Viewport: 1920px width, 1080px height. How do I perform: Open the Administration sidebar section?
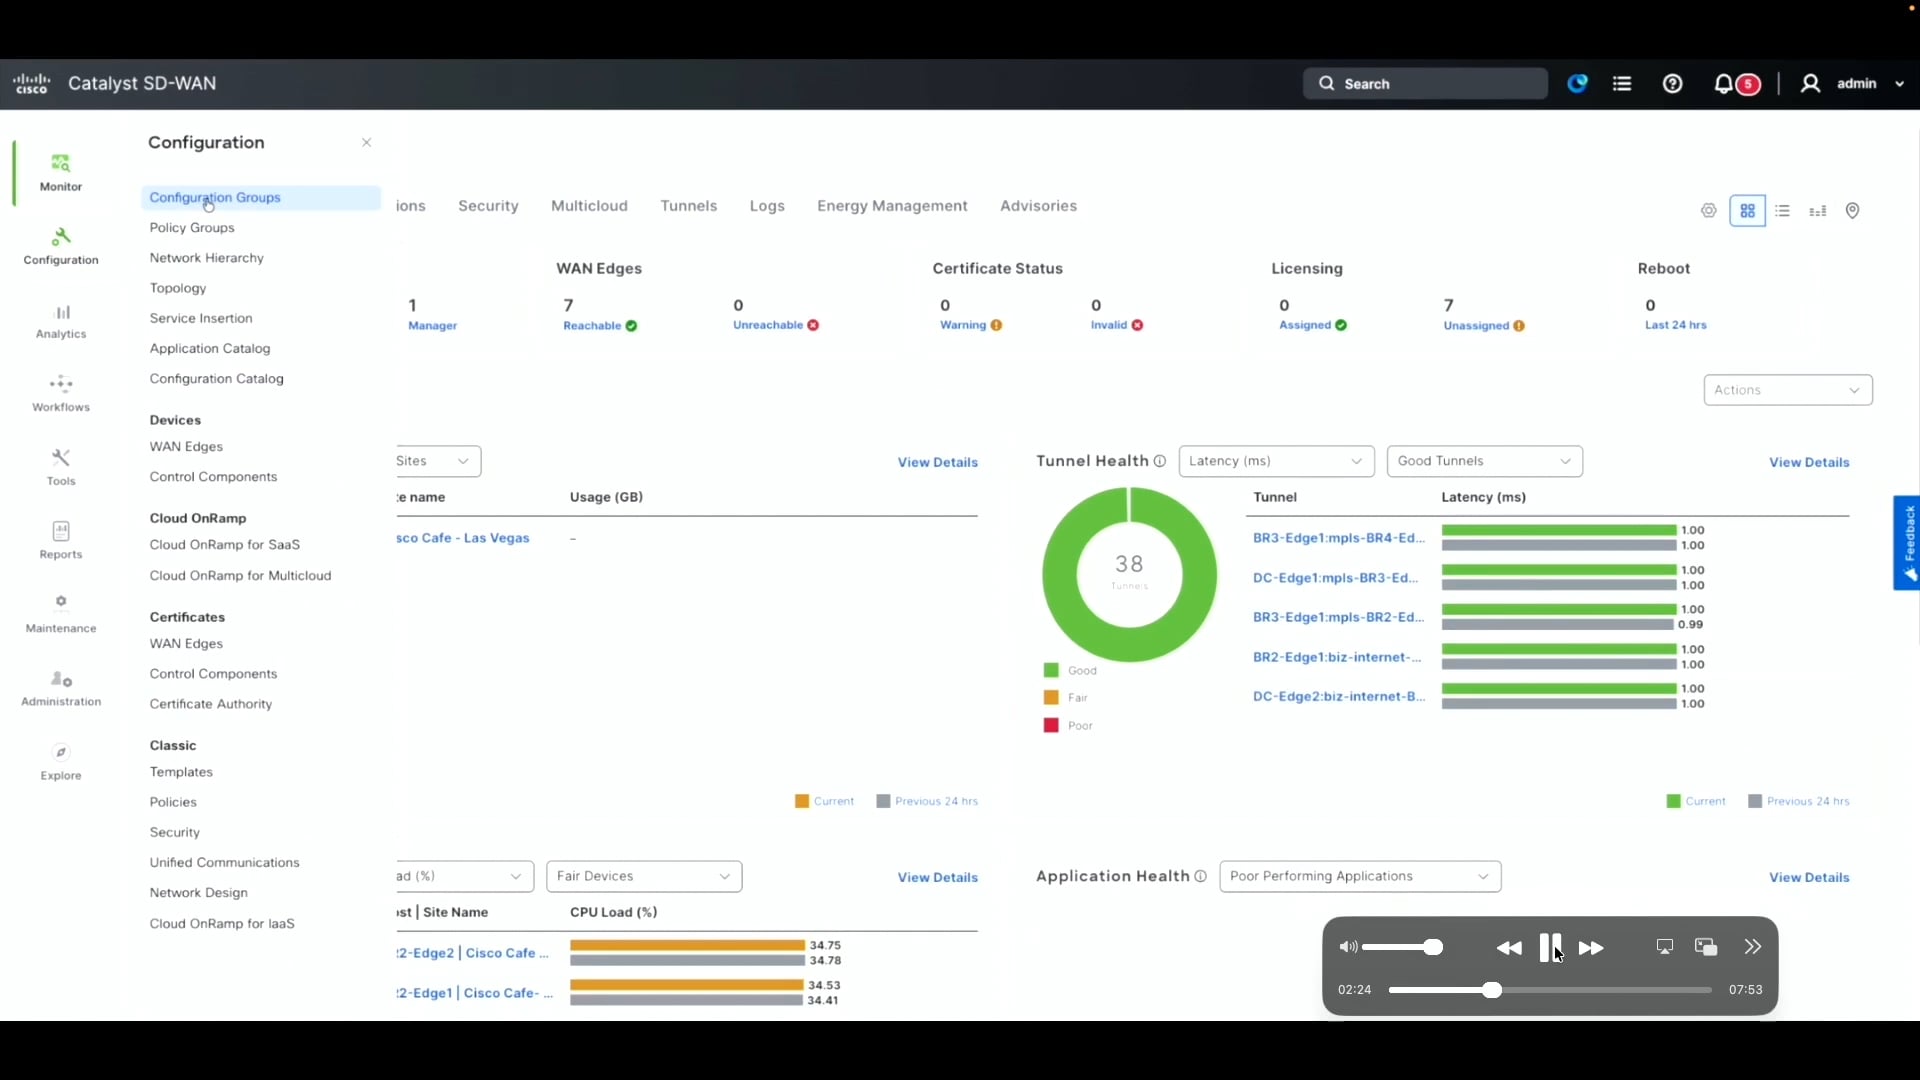point(61,688)
